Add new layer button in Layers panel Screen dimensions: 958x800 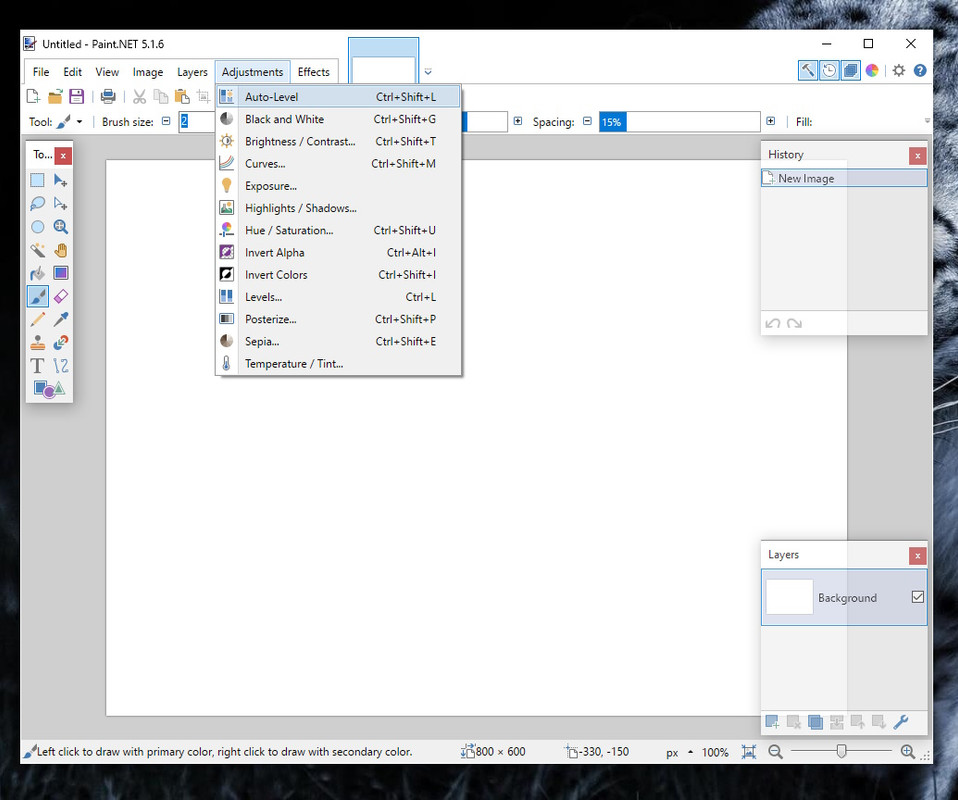tap(772, 722)
